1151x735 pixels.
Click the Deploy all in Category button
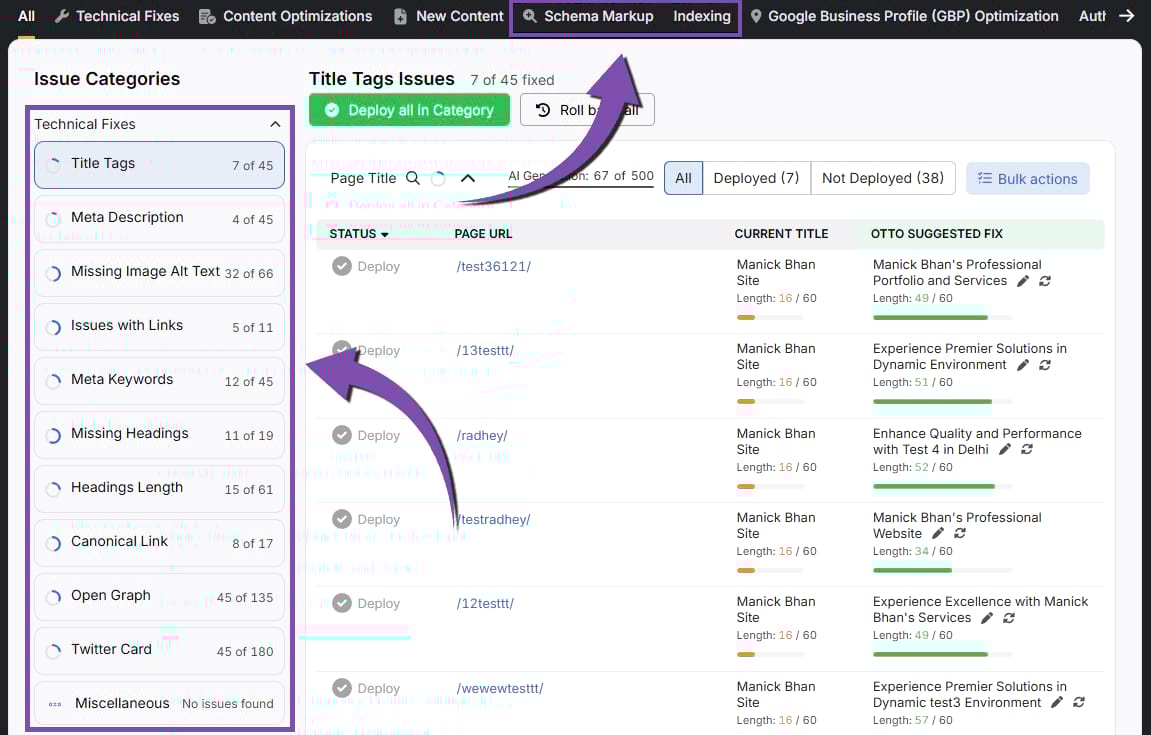409,109
